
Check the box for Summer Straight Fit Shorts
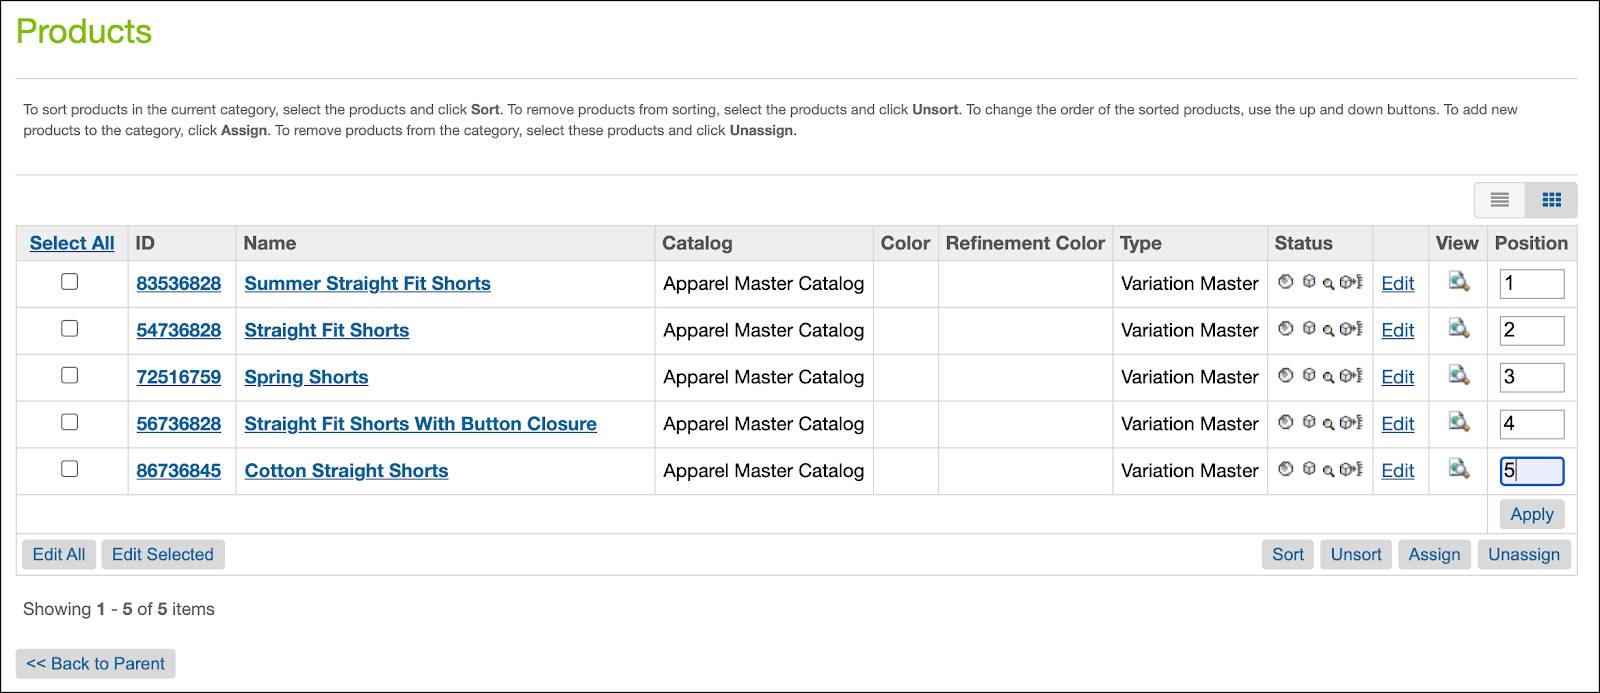point(69,281)
